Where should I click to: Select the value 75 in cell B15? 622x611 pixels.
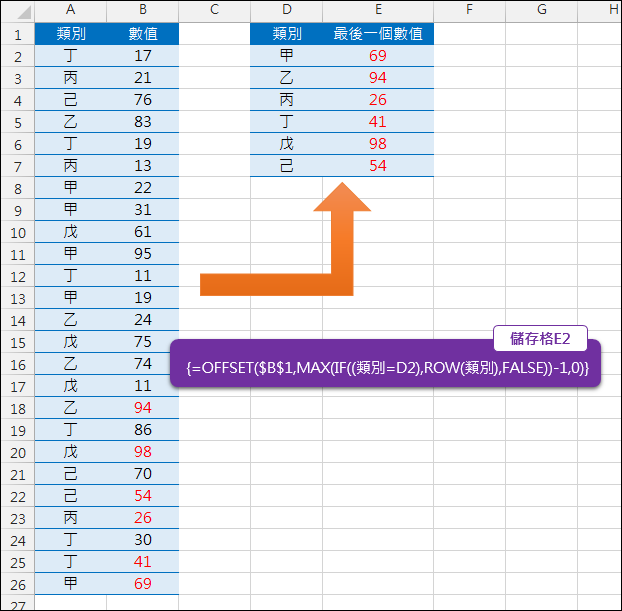point(143,342)
